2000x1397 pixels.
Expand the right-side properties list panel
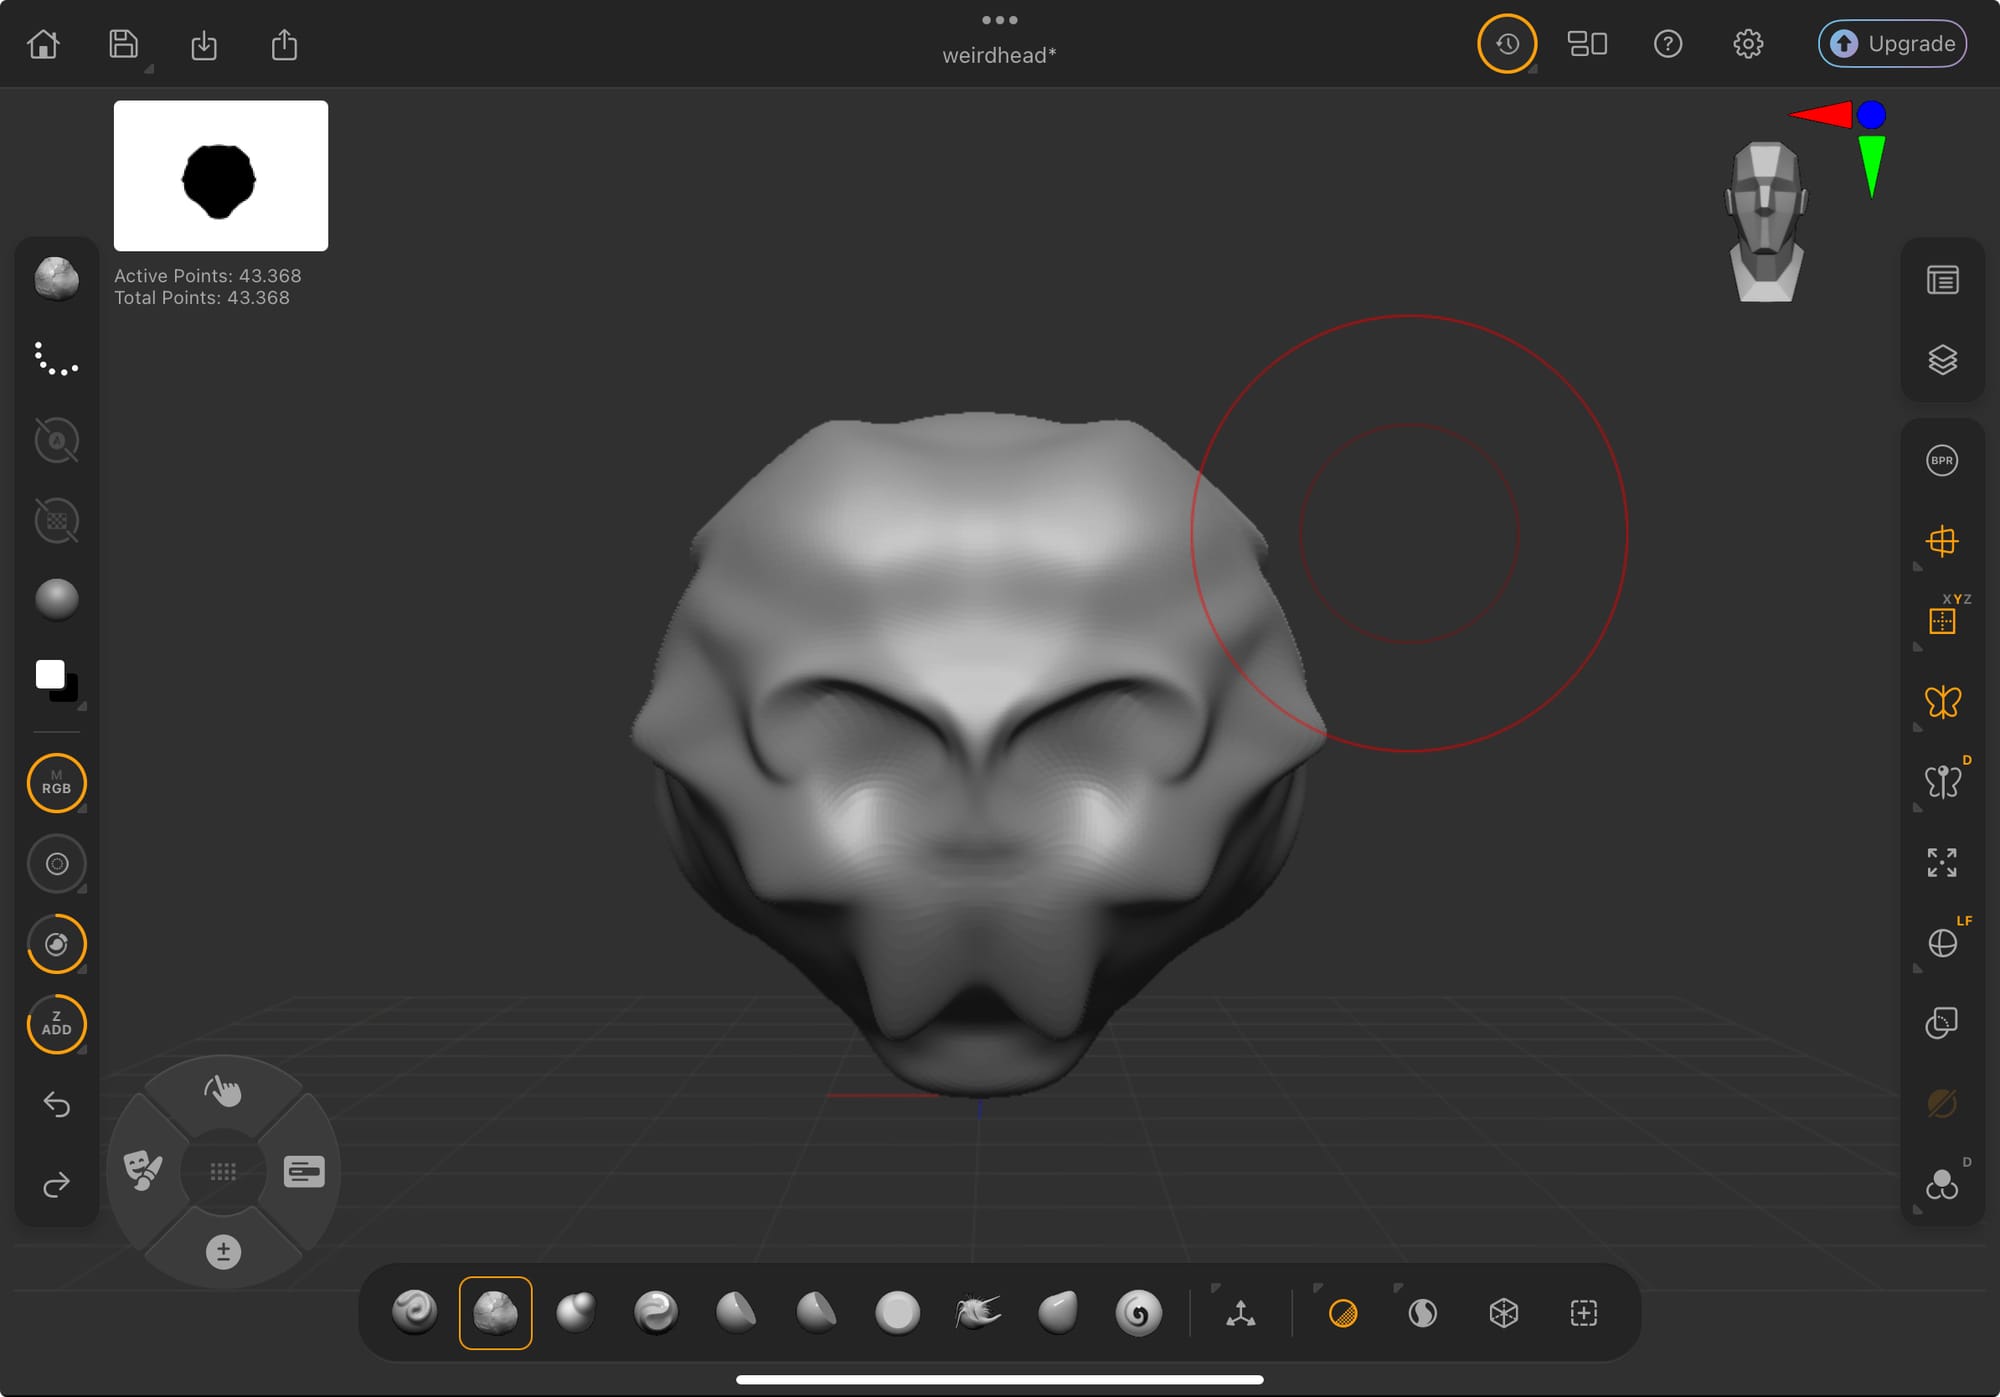(1941, 280)
